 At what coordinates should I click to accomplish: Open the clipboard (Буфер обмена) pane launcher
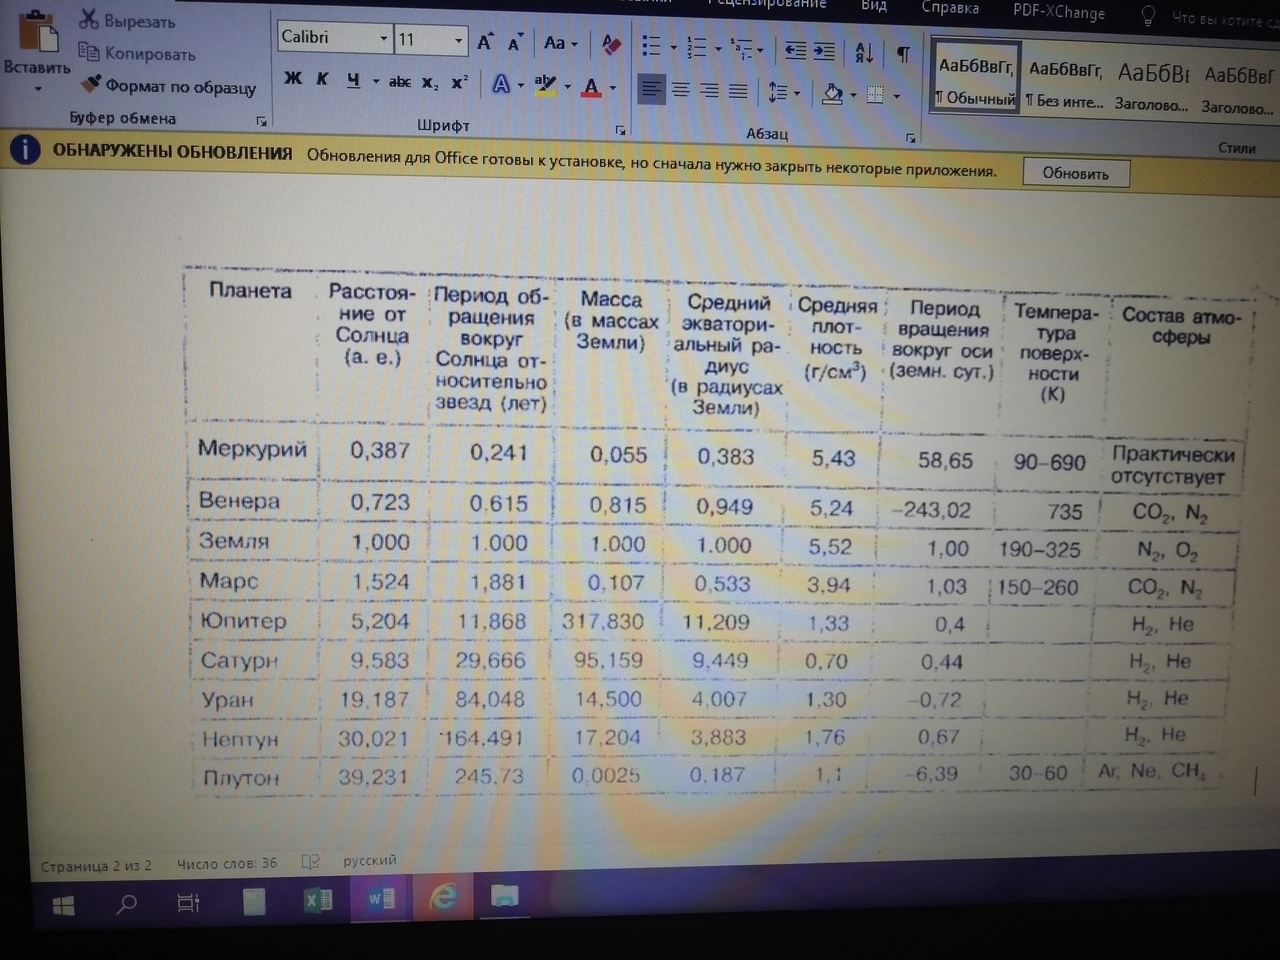pyautogui.click(x=262, y=121)
